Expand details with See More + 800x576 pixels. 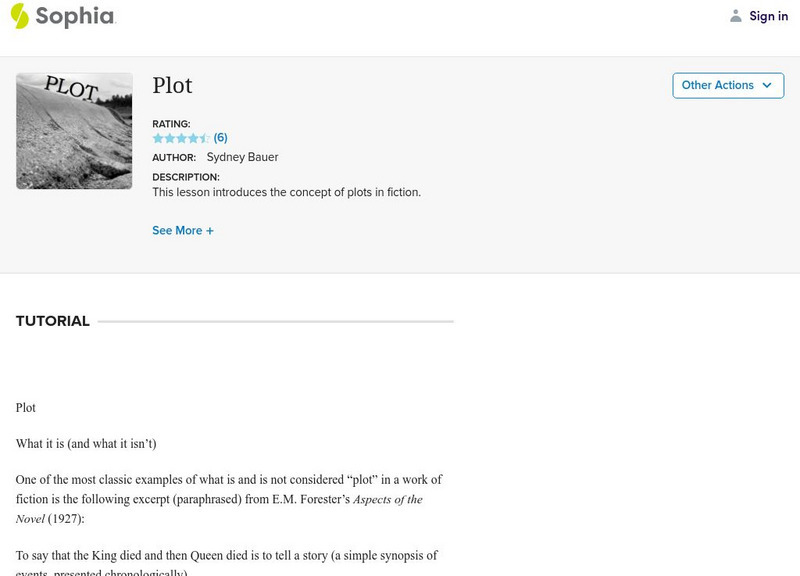[183, 230]
